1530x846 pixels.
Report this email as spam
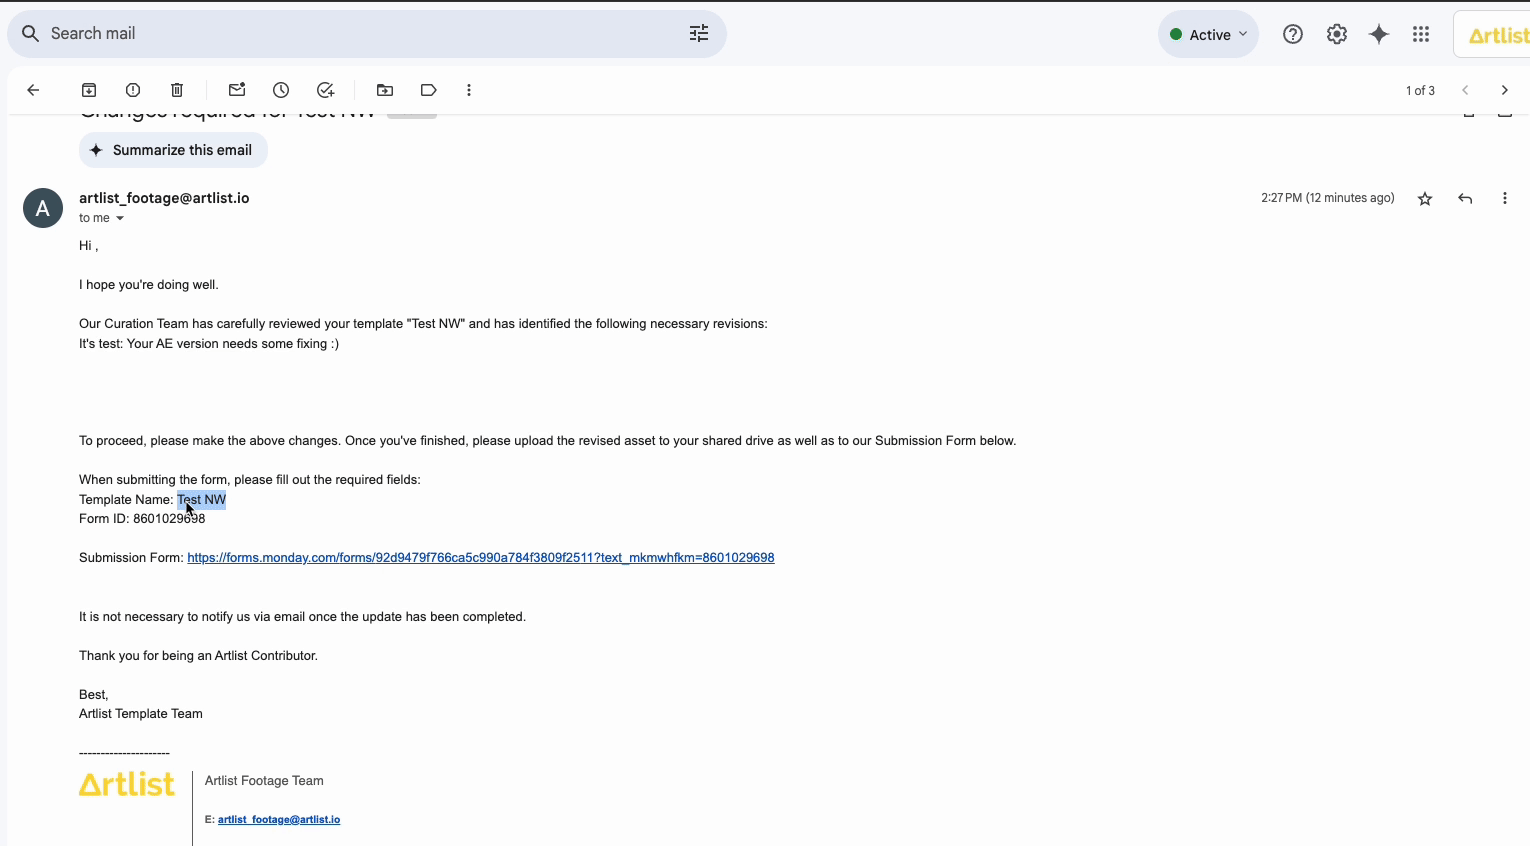click(133, 90)
